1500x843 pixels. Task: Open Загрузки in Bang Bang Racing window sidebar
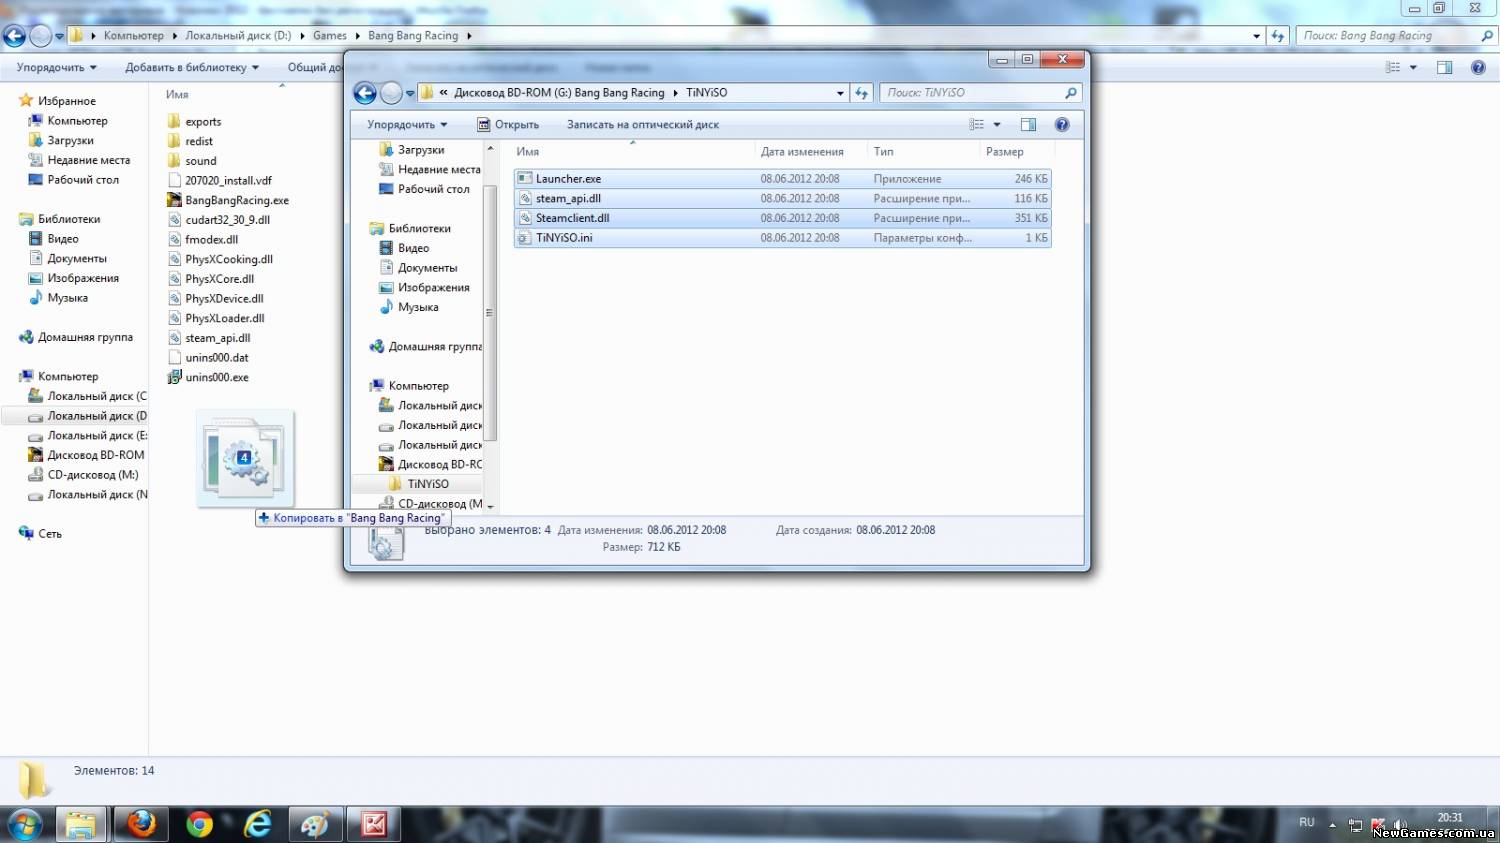62,141
